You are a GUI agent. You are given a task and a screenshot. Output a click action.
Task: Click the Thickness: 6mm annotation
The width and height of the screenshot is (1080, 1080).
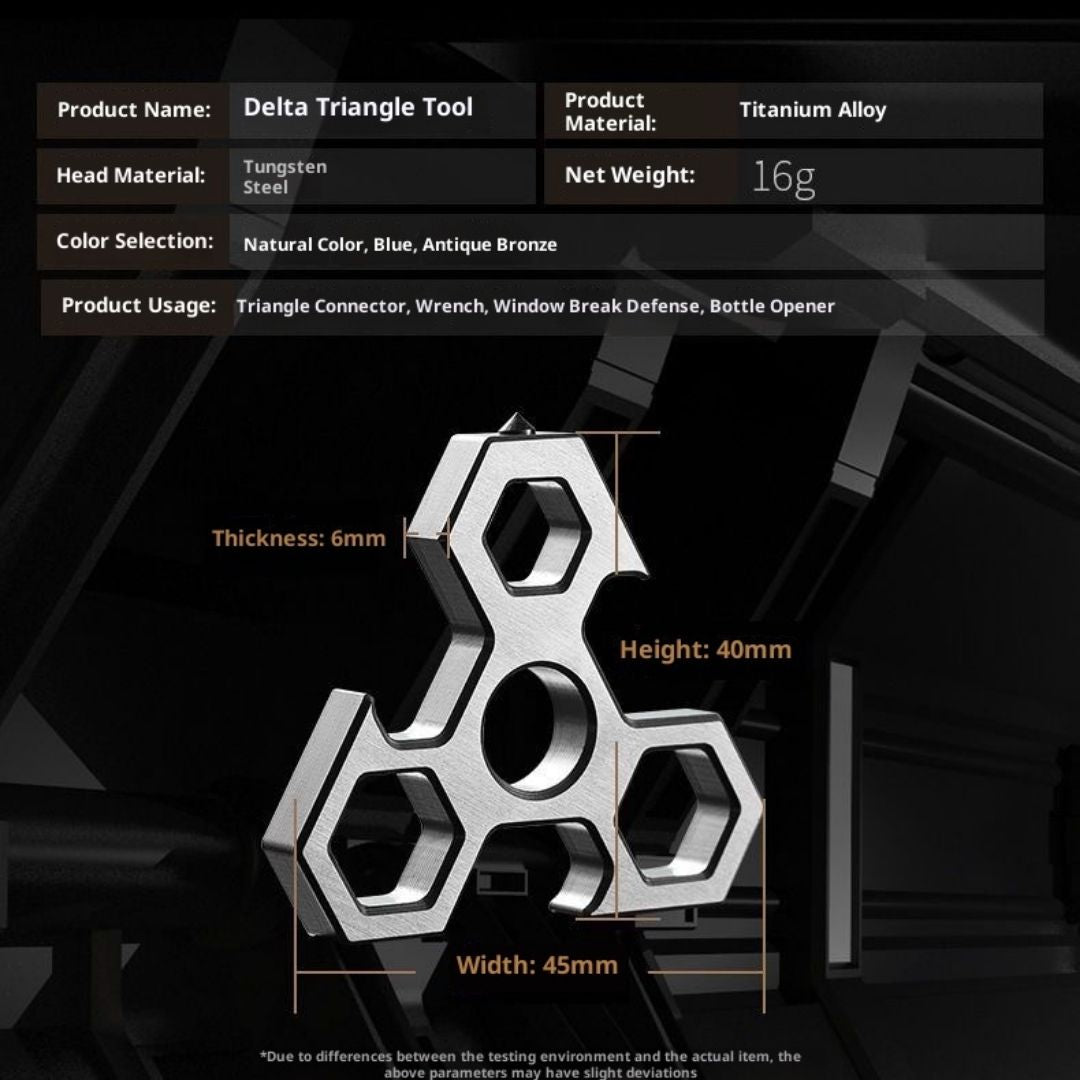(x=298, y=539)
